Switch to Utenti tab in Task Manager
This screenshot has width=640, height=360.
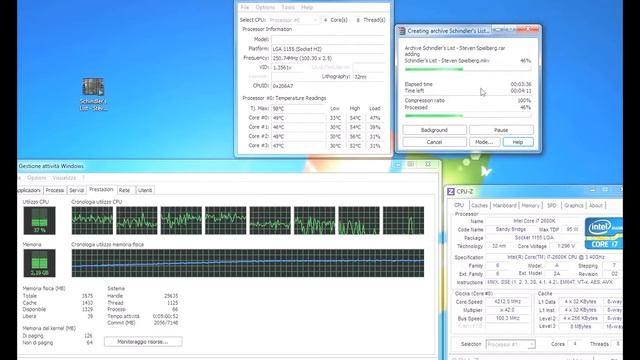coord(145,190)
